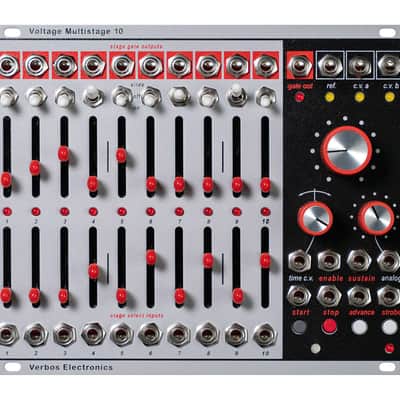The image size is (400, 400).
Task: Grab the stage 9 lower slider cap
Action: click(x=238, y=296)
